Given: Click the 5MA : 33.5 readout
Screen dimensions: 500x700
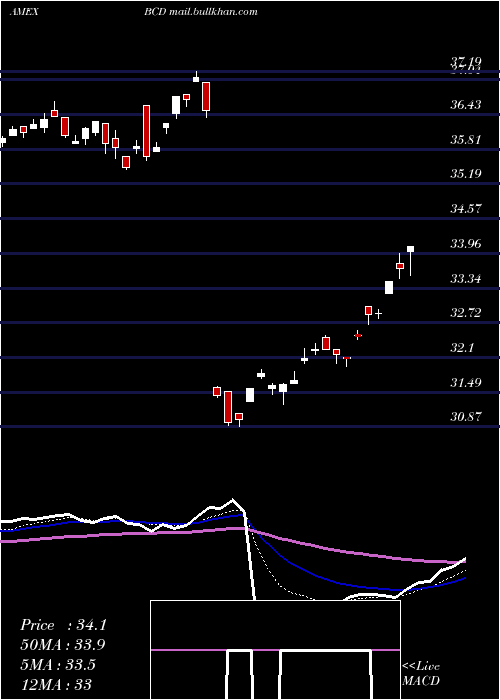Looking at the screenshot, I should tap(58, 664).
